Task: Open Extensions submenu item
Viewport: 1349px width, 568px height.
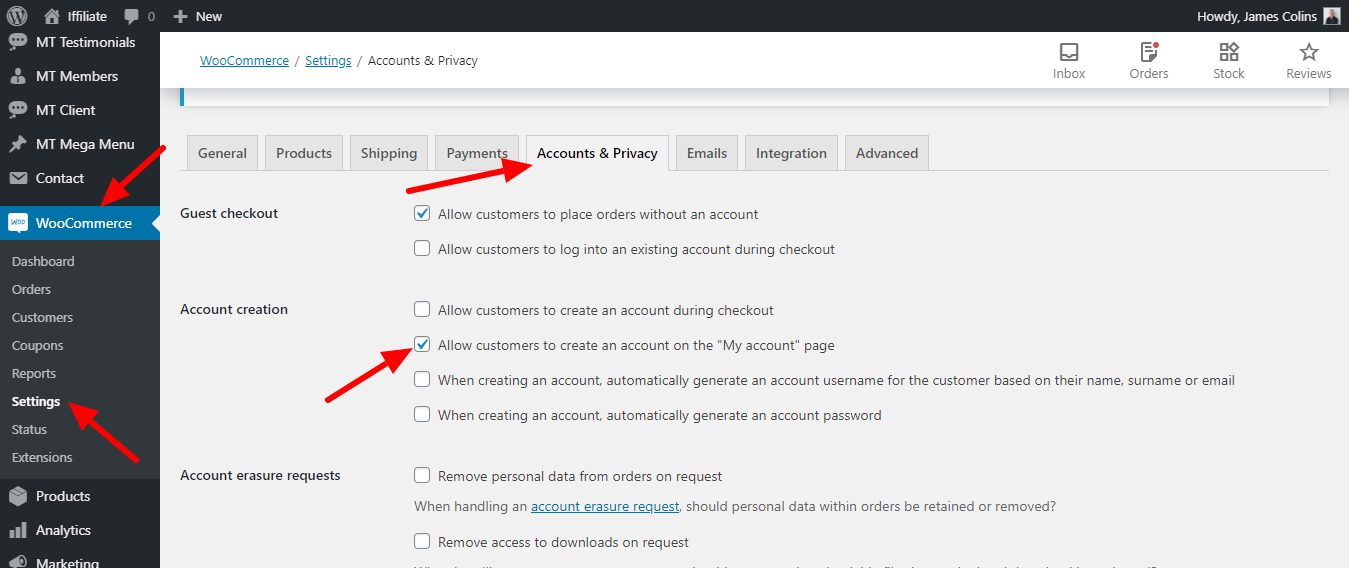Action: (42, 457)
